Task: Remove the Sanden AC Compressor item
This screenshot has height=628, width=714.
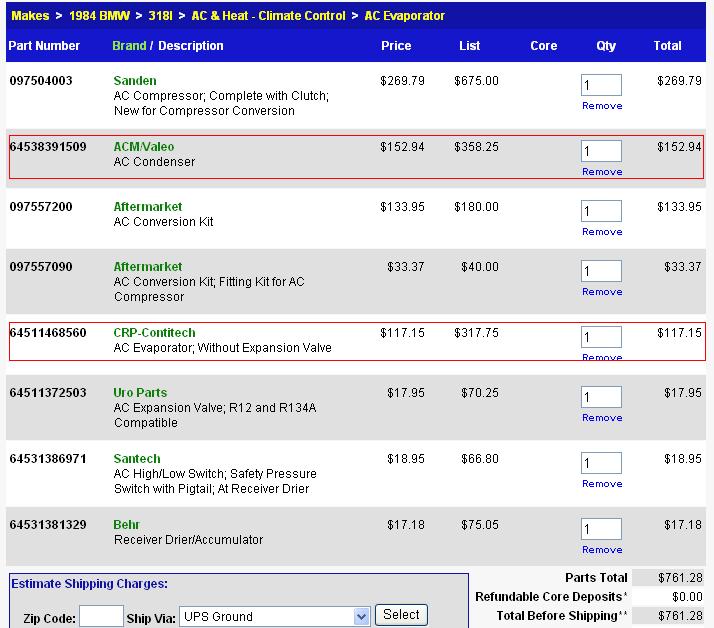Action: (x=602, y=106)
